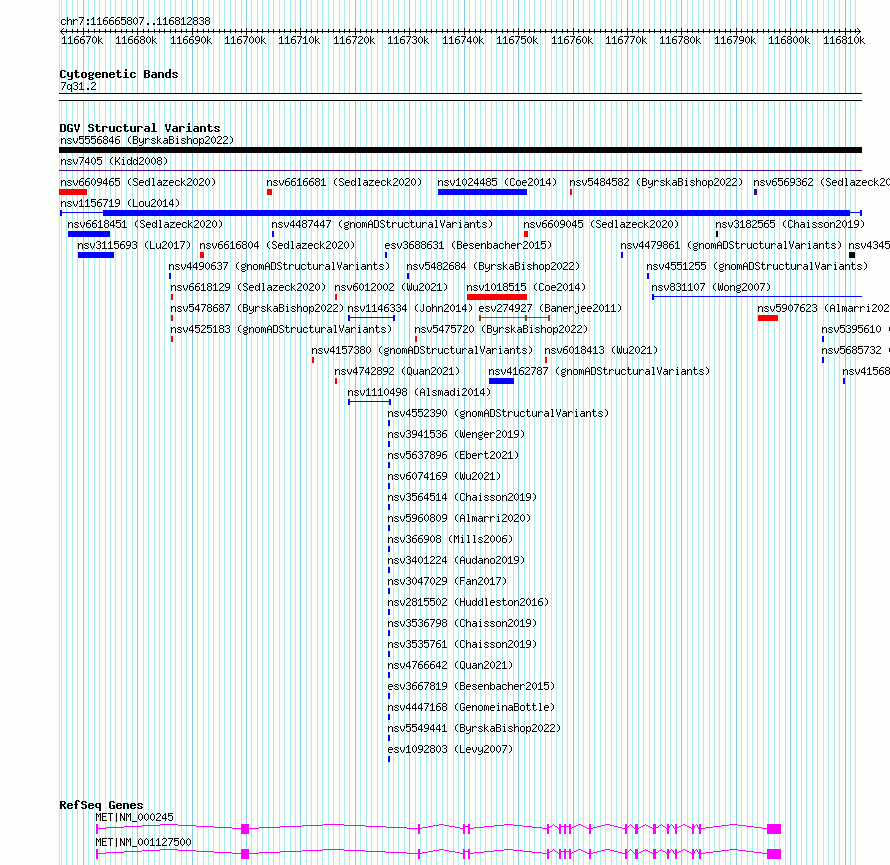Select the thick black nsv5556846 variant bar
The width and height of the screenshot is (890, 865).
coord(460,150)
